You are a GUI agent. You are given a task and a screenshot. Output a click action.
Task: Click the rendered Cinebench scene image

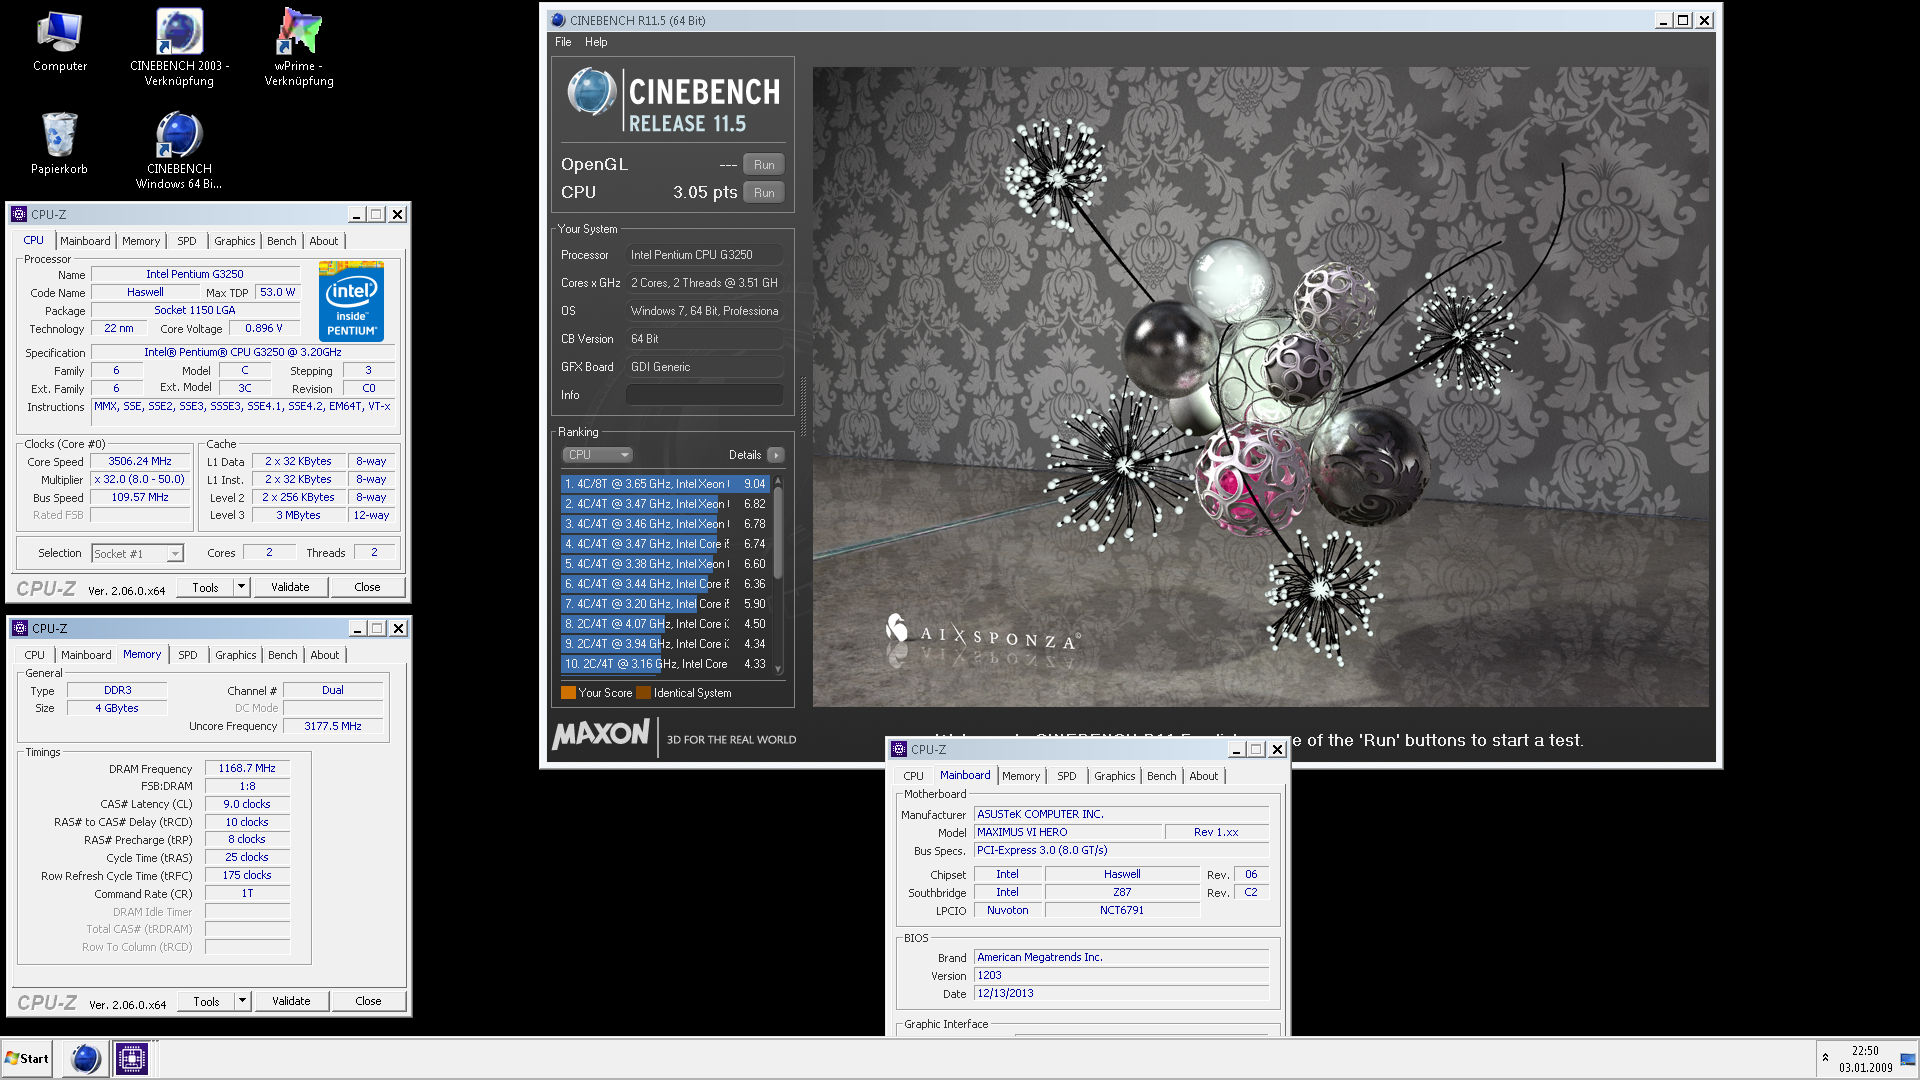pyautogui.click(x=1260, y=386)
